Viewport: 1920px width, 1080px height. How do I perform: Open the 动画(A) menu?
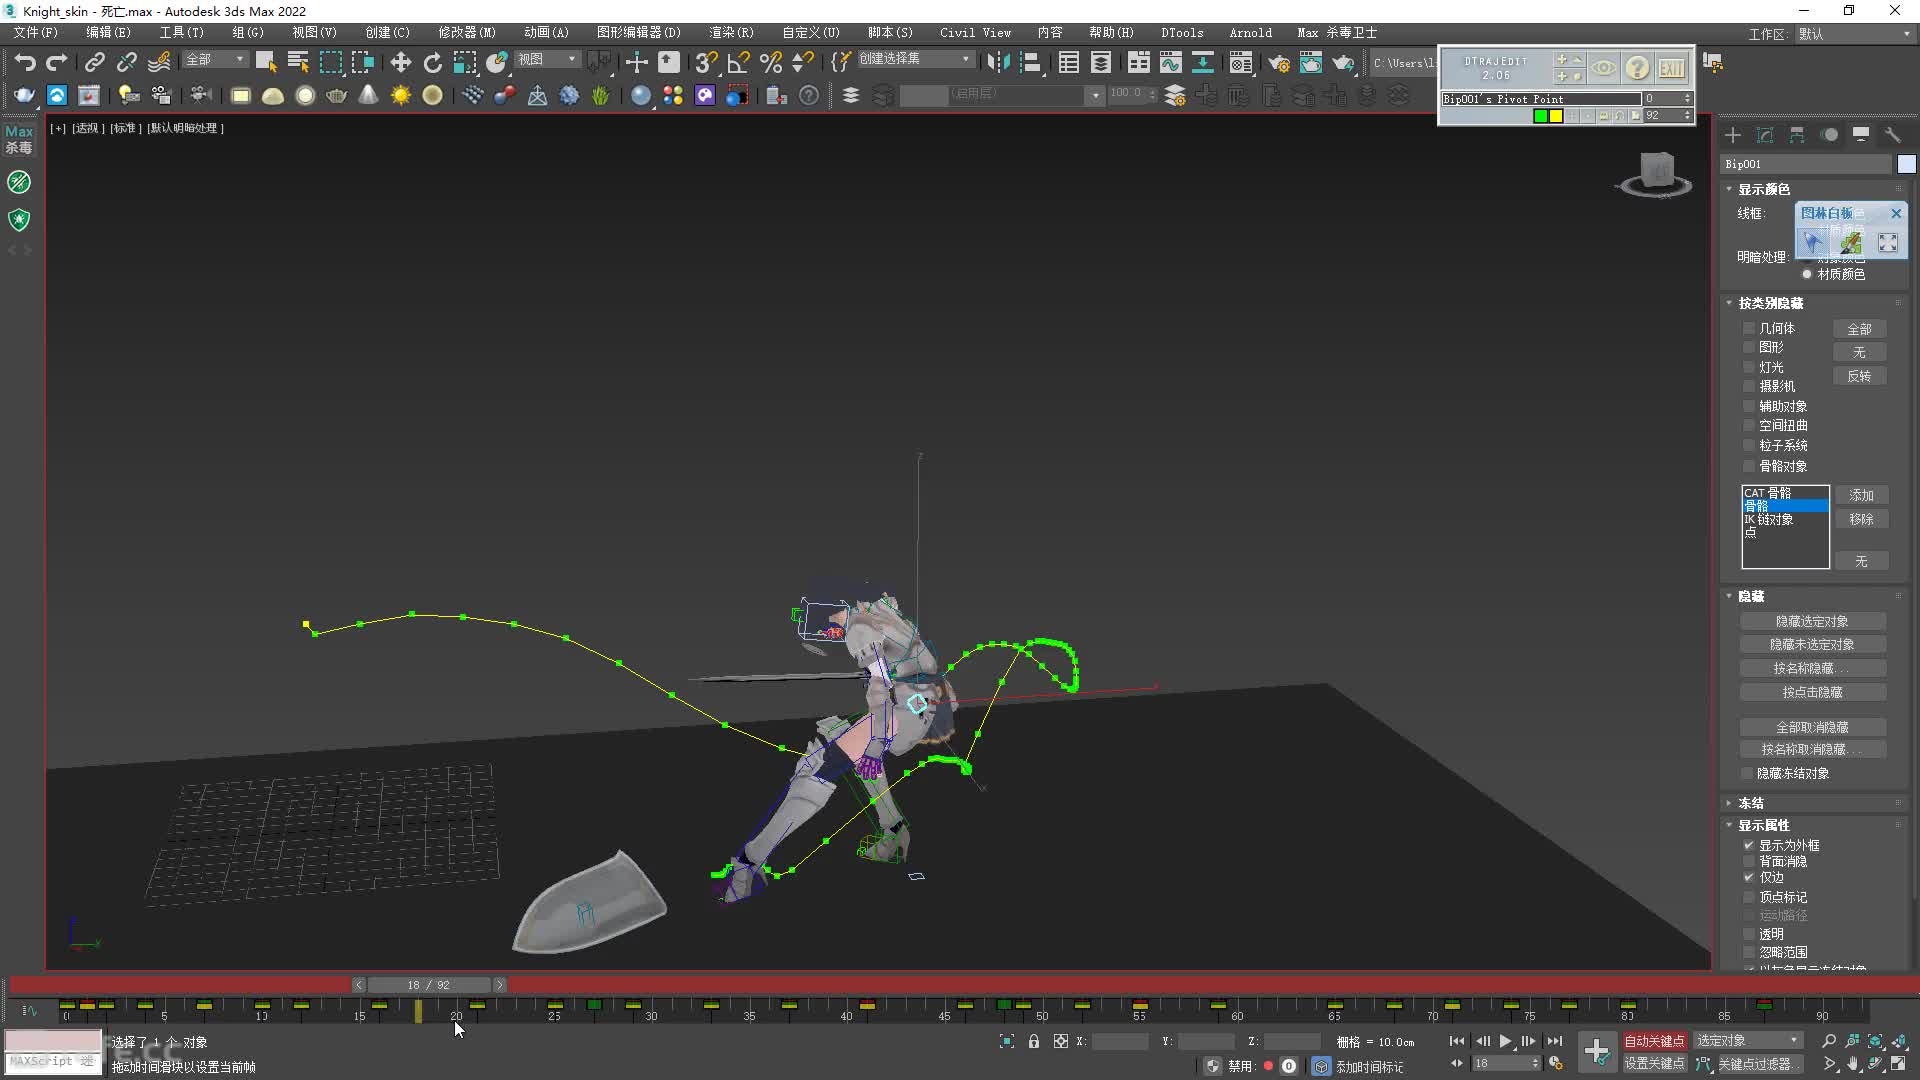(546, 32)
